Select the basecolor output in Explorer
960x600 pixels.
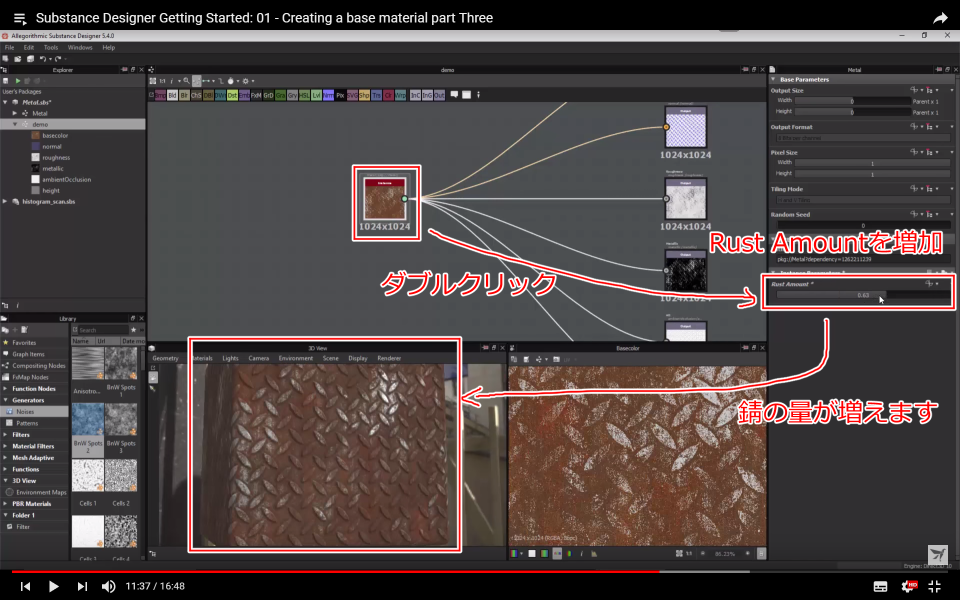(55, 135)
